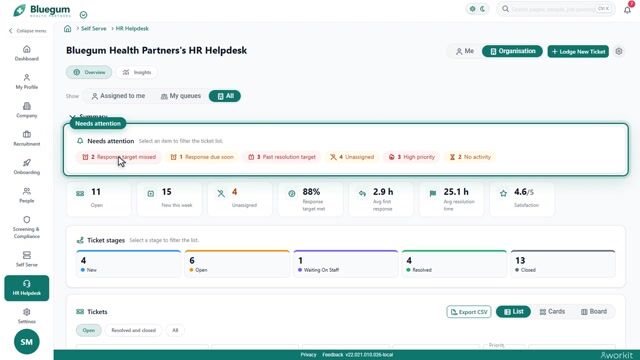Collapse the sidebar menu
The width and height of the screenshot is (640, 360).
pos(27,31)
